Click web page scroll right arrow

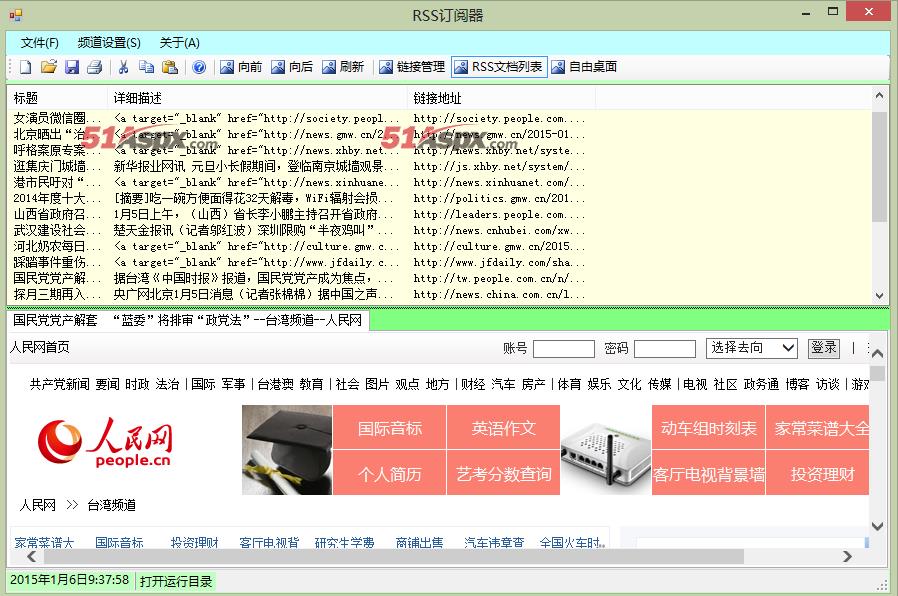(x=847, y=556)
